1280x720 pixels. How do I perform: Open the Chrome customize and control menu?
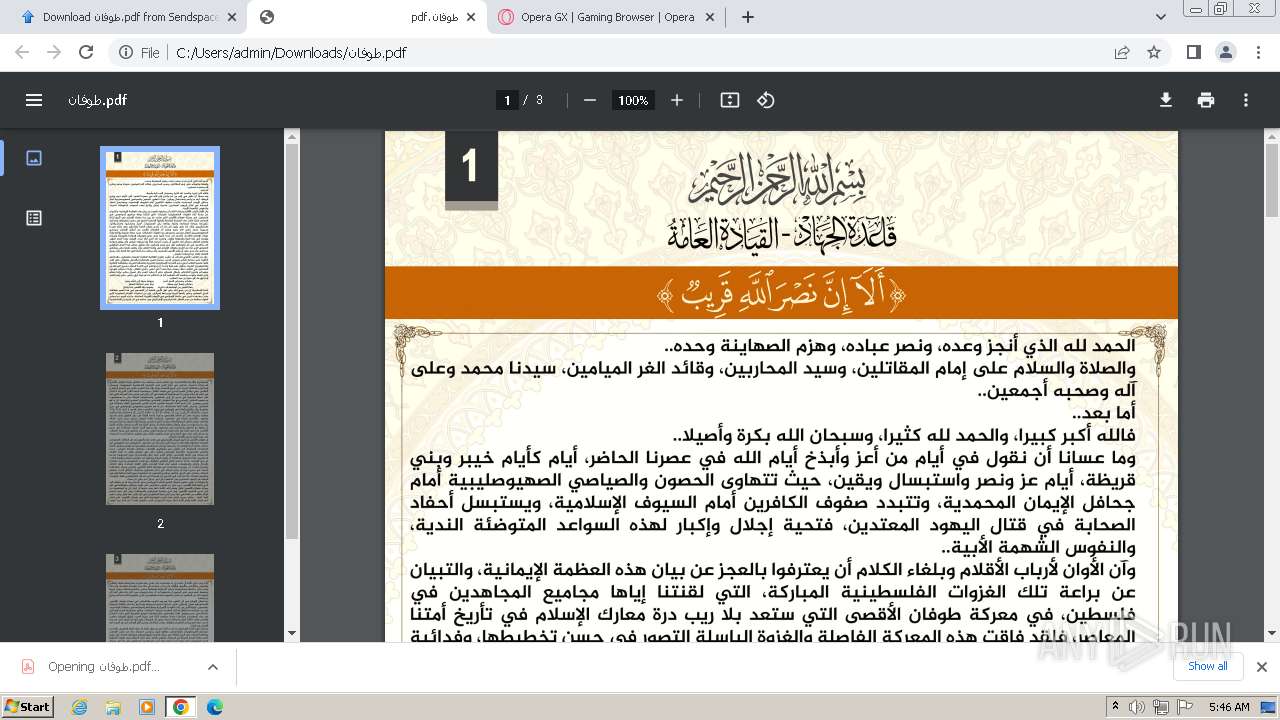point(1258,52)
